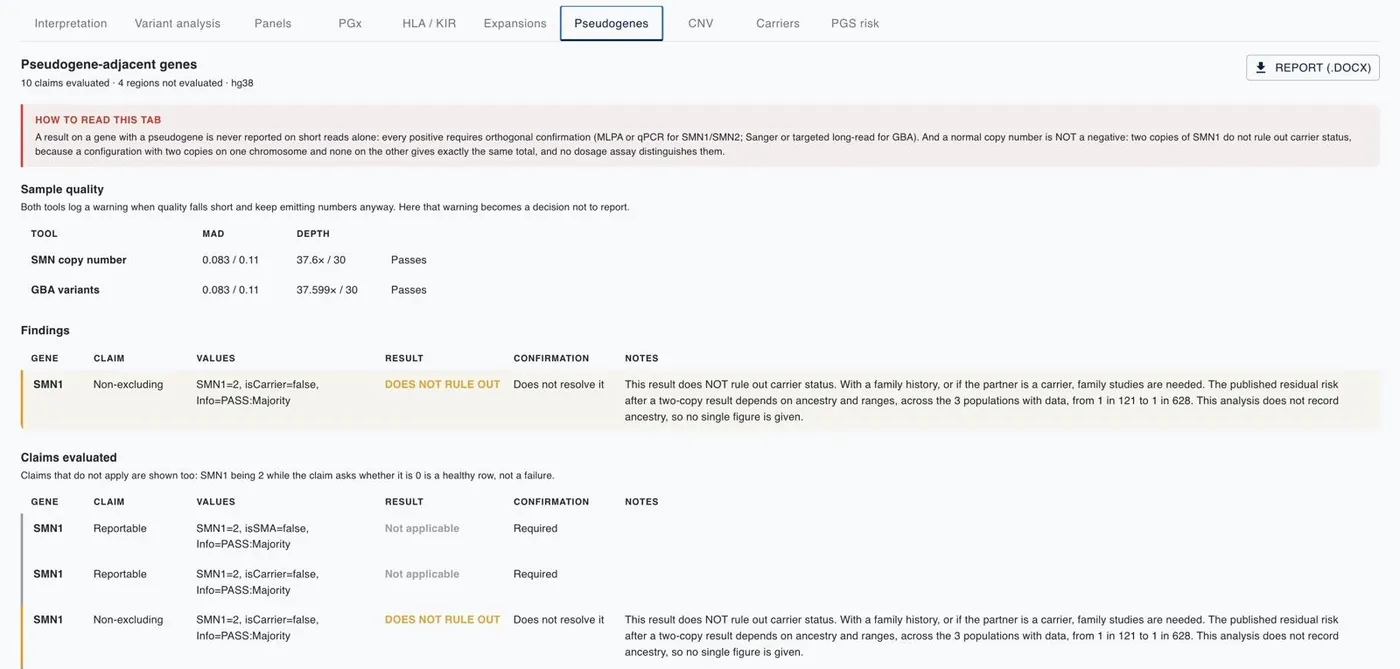Click the SMN1 gene in Findings row
Image resolution: width=1400 pixels, height=669 pixels.
(48, 384)
